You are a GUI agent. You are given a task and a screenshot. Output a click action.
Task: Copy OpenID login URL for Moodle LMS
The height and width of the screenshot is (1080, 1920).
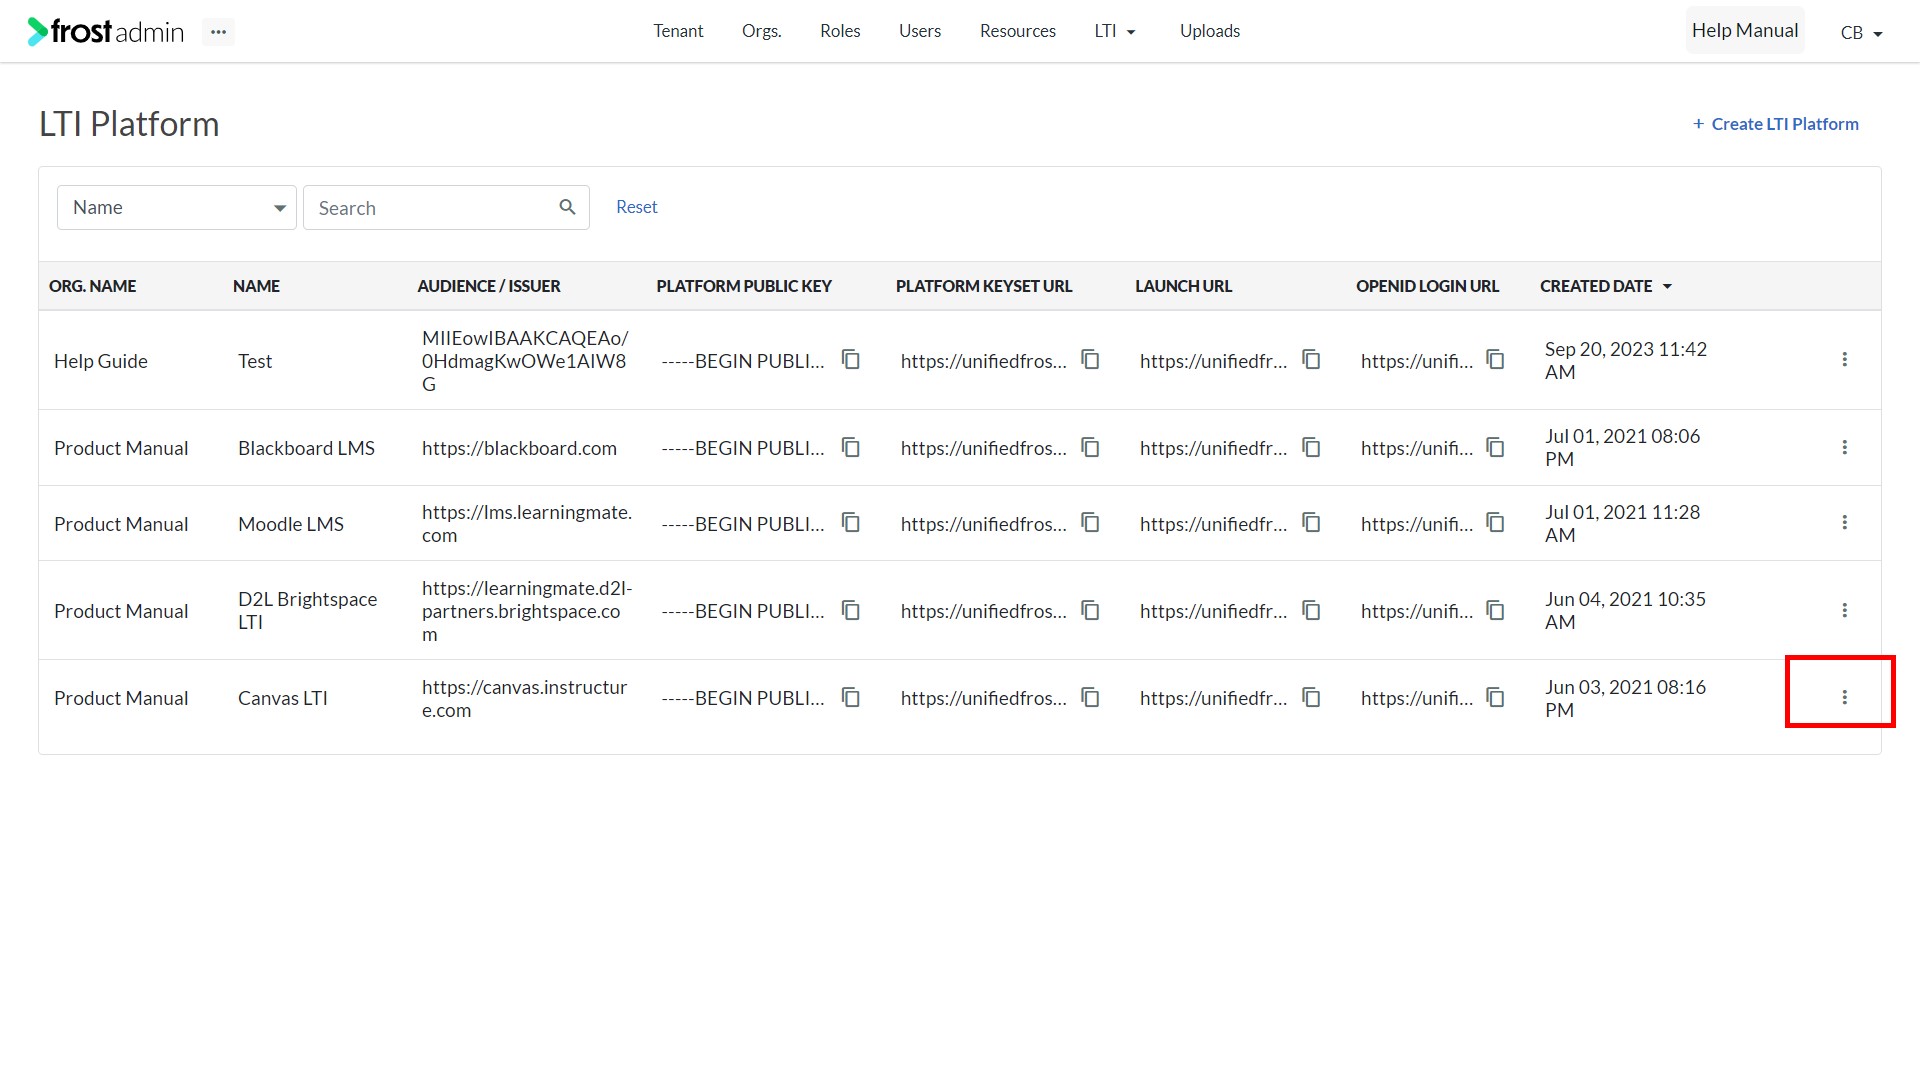pos(1496,523)
